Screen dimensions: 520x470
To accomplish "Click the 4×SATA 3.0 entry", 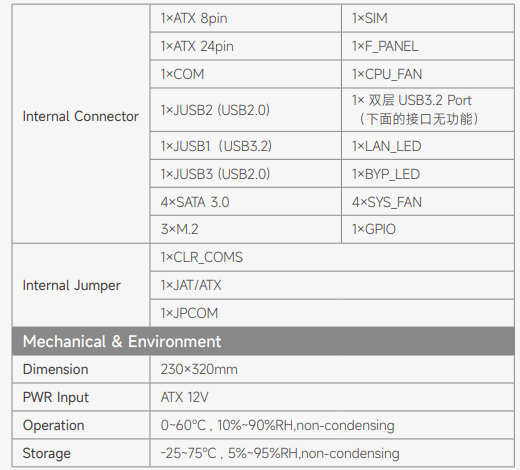I will 246,202.
